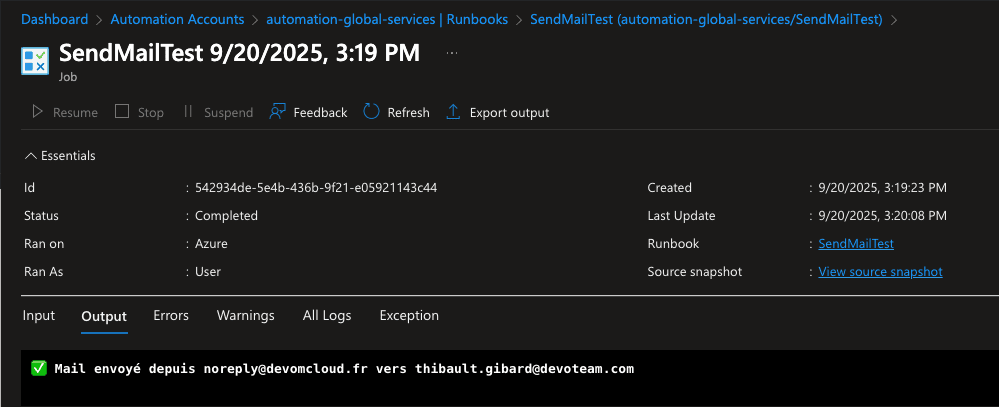Click the job Id value 542934de-5e4b-436b-9f21-e05921143c44
This screenshot has height=407, width=999.
point(315,188)
